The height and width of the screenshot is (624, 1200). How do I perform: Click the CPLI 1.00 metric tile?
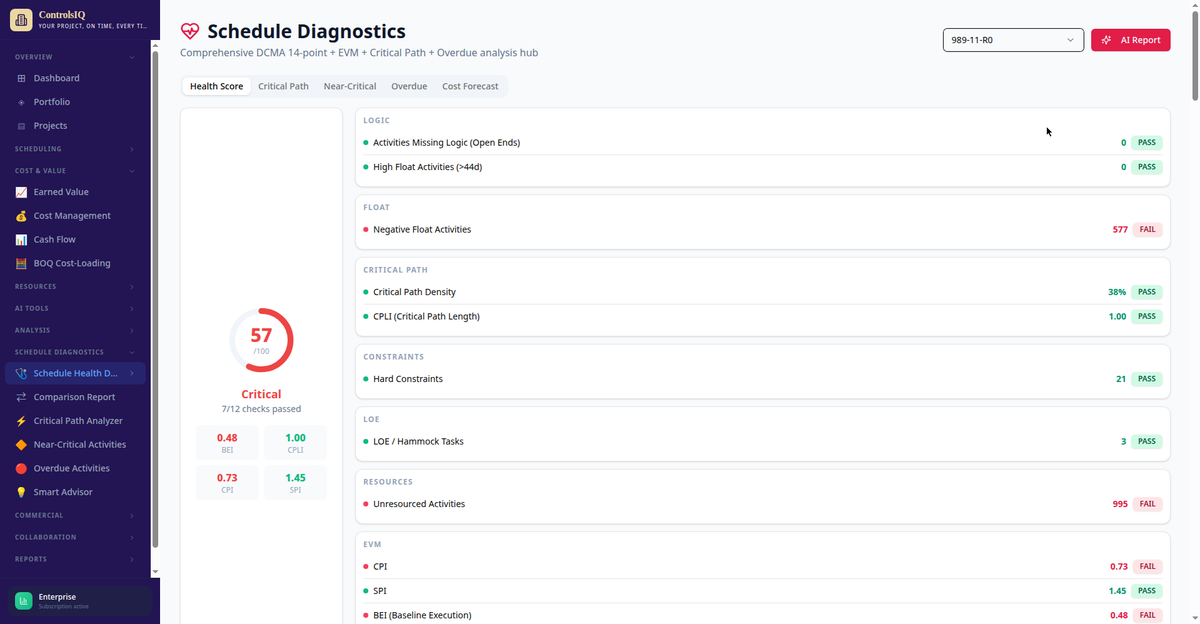pyautogui.click(x=295, y=444)
